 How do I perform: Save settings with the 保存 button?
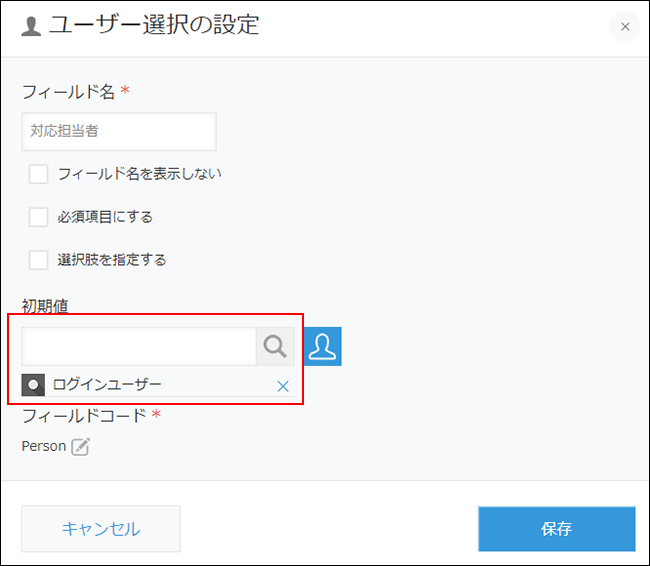coord(556,529)
